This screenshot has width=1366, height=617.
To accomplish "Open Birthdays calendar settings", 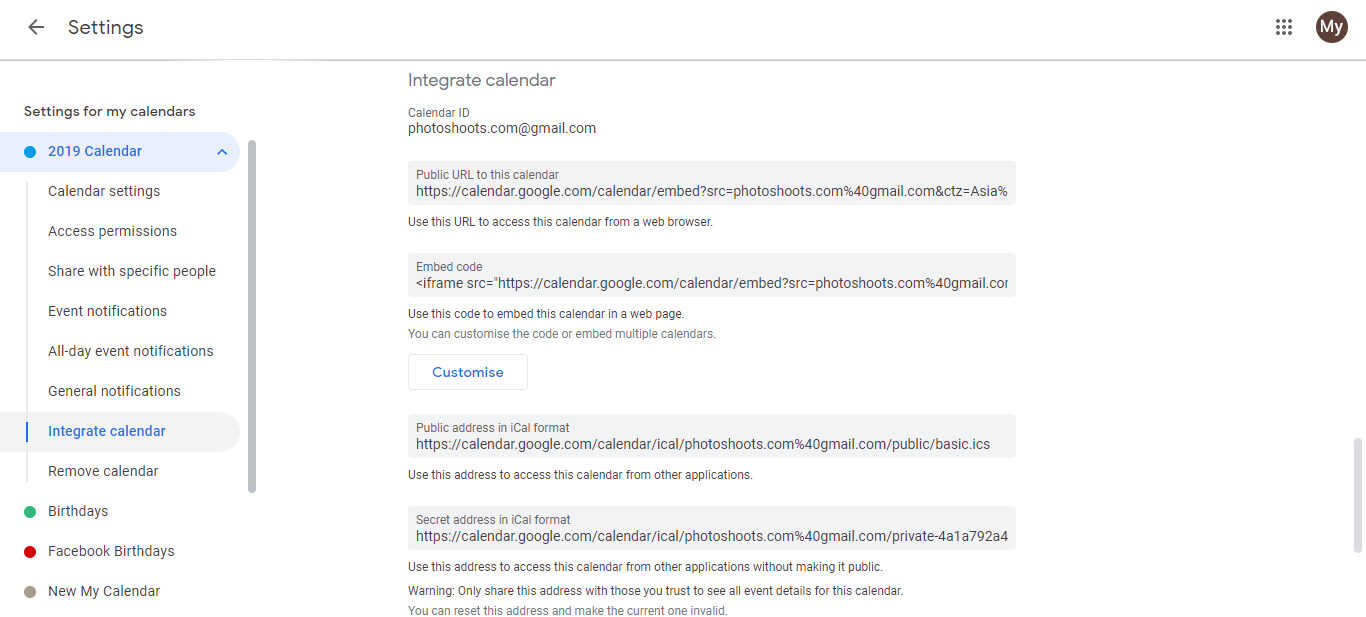I will (x=78, y=511).
